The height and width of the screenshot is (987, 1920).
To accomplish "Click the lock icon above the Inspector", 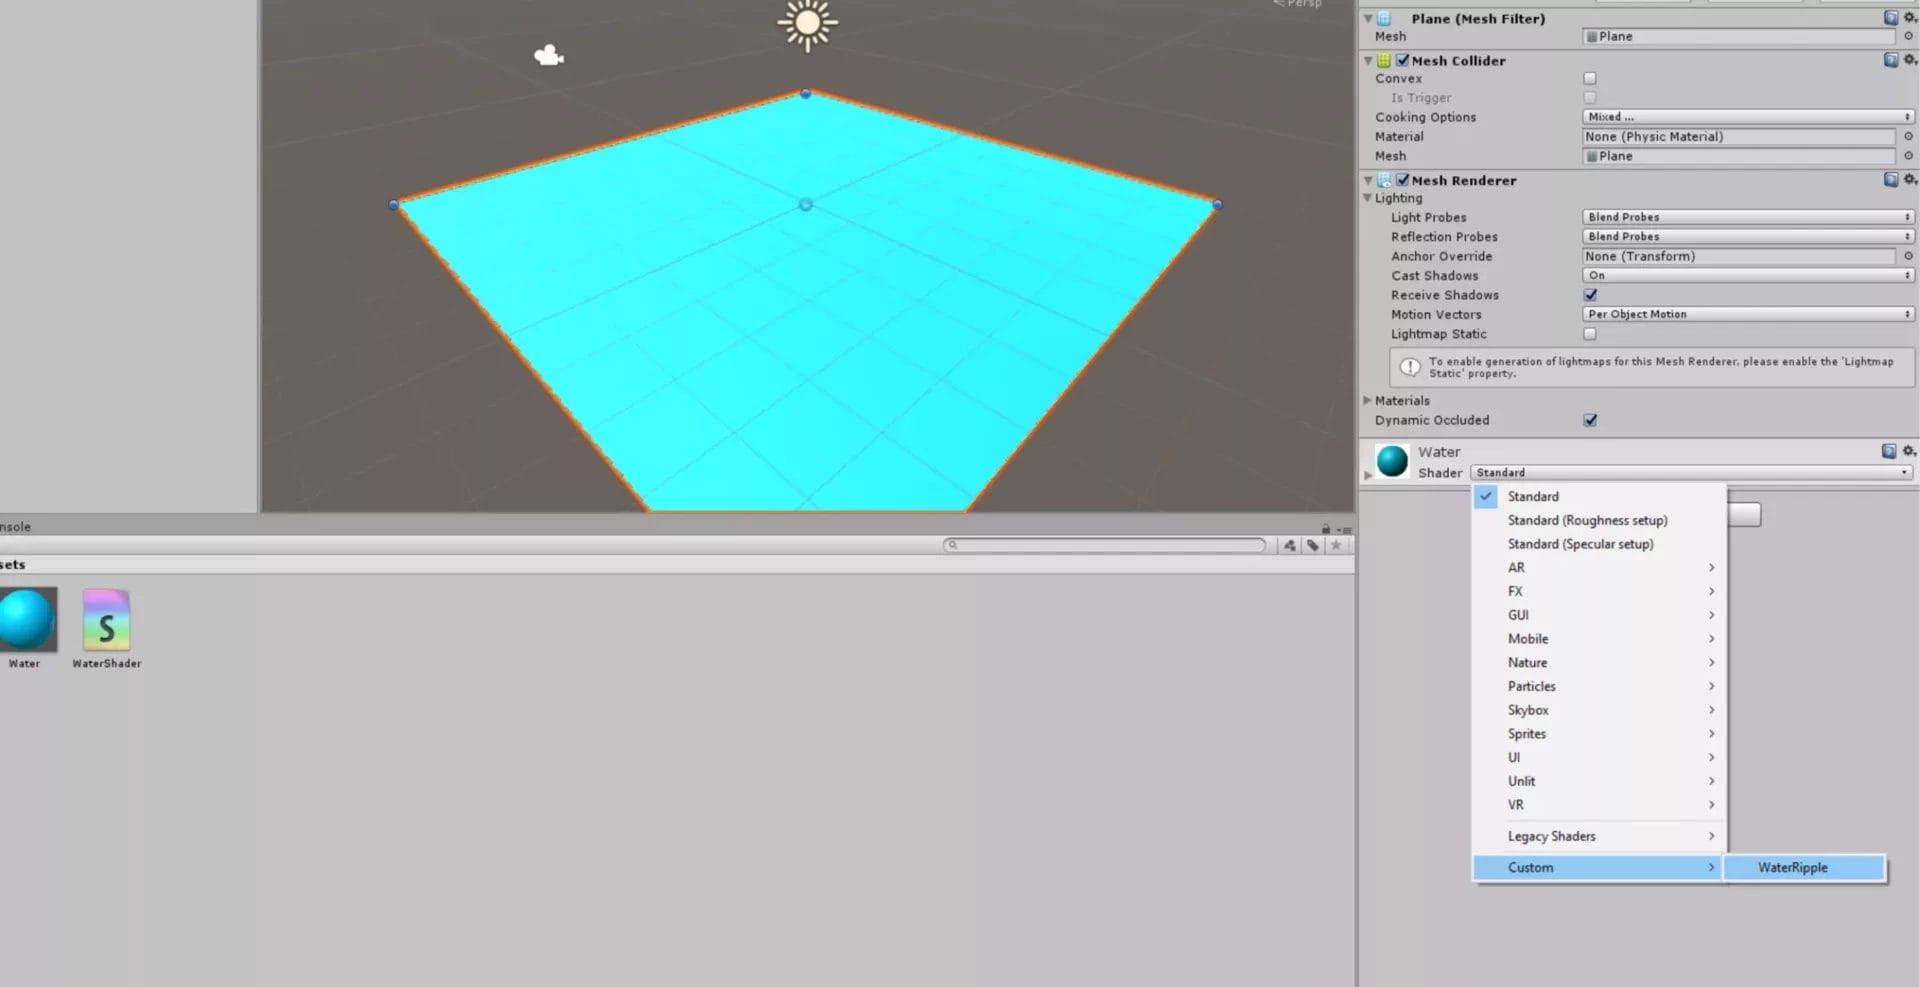I will [x=1325, y=528].
